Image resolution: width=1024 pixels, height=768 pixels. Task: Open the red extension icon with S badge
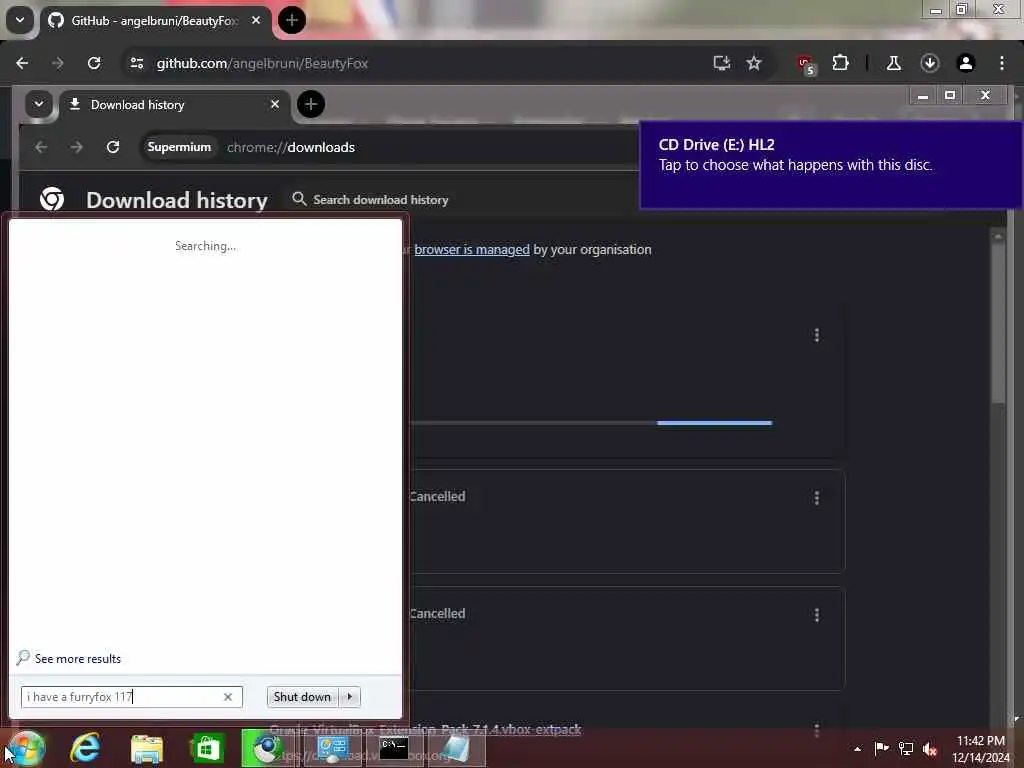(807, 65)
